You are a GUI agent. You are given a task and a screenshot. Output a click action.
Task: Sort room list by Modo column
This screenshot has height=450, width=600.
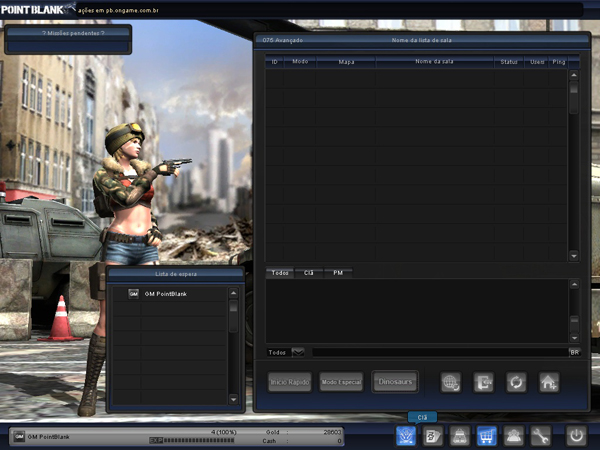point(300,62)
